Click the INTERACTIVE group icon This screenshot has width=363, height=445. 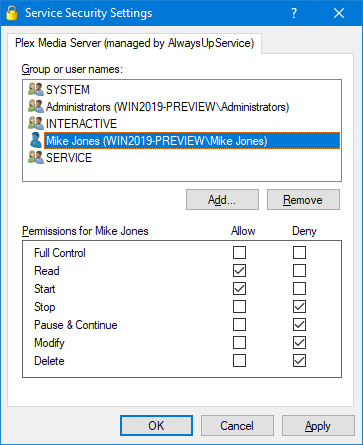coord(36,123)
